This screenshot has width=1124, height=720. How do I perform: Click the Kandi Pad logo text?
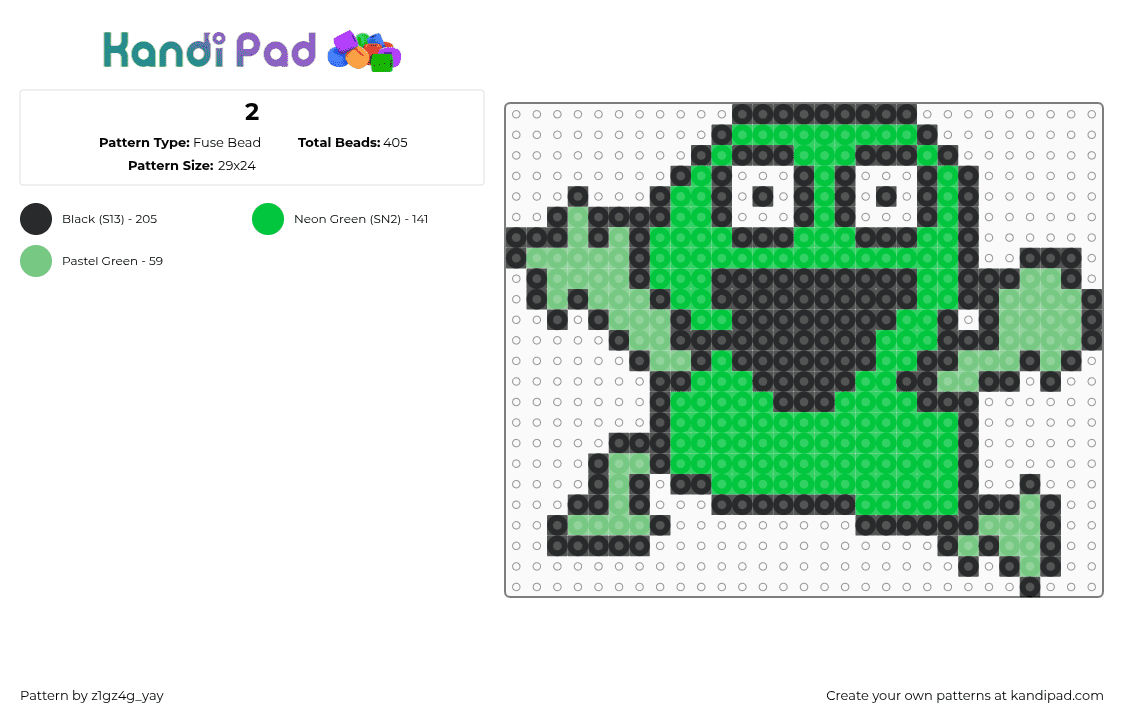209,50
